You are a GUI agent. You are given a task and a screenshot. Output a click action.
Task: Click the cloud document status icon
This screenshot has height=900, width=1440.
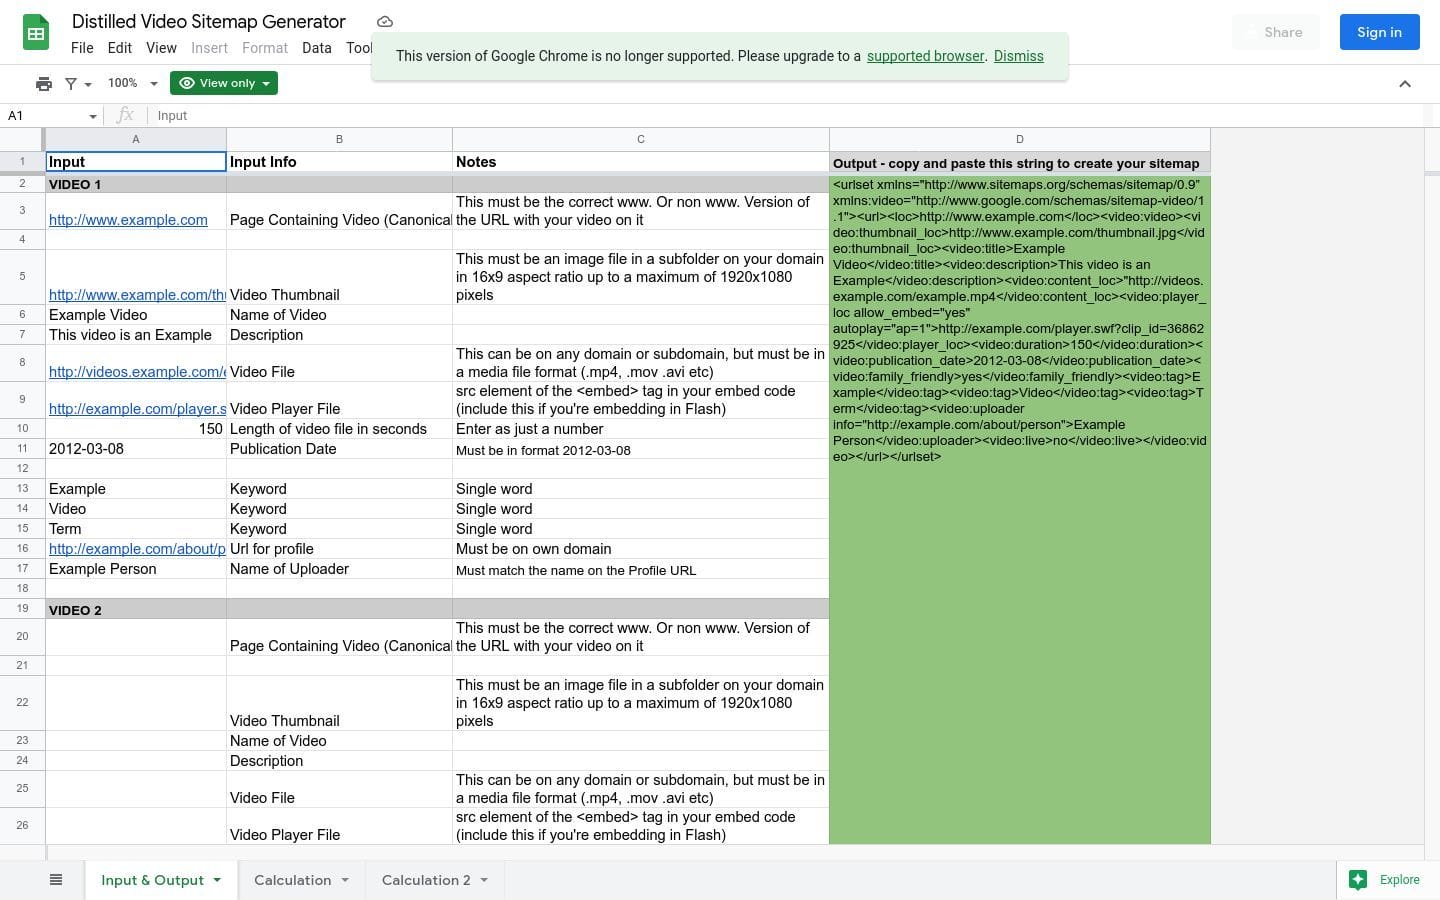coord(385,22)
